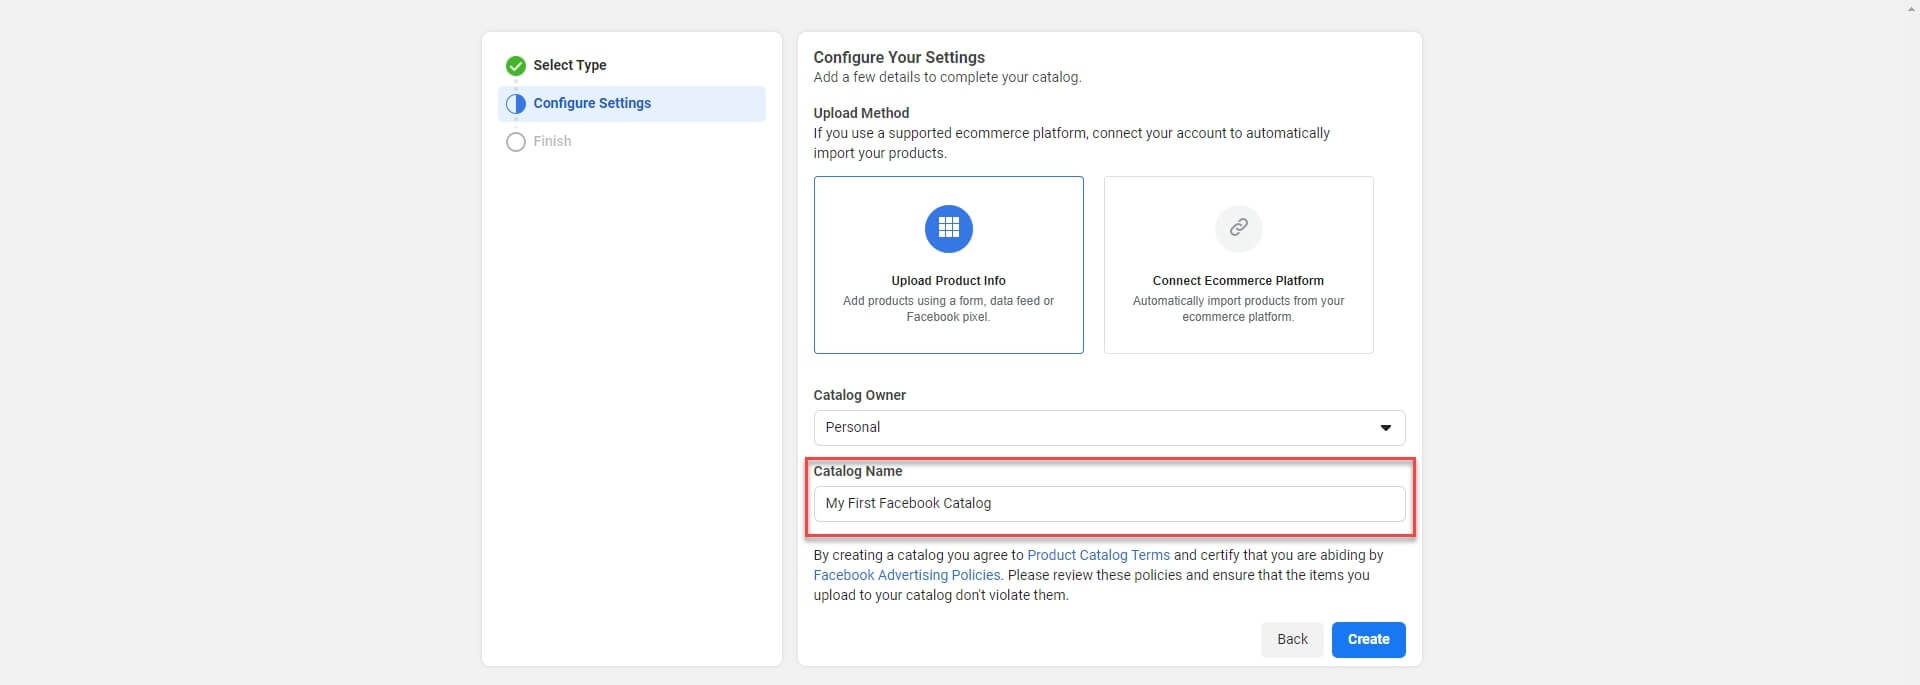Click the empty Finish step circle icon

[x=516, y=142]
